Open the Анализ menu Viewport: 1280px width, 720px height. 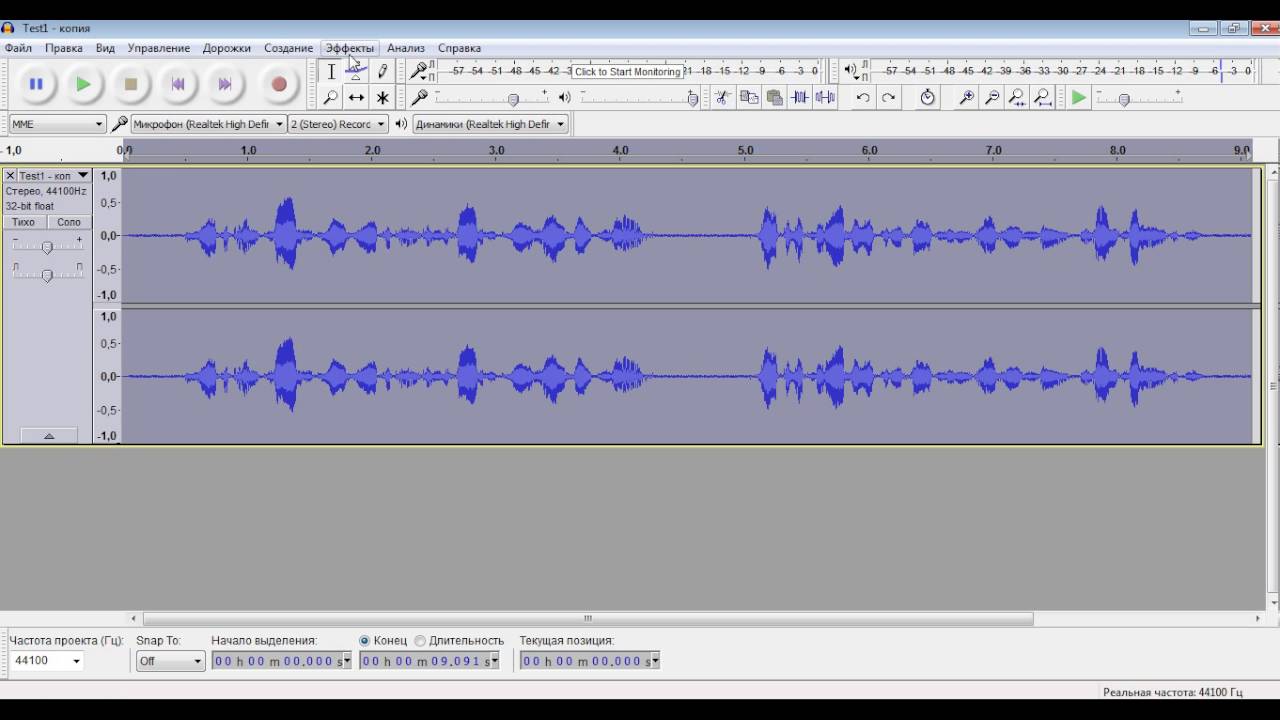pyautogui.click(x=406, y=48)
